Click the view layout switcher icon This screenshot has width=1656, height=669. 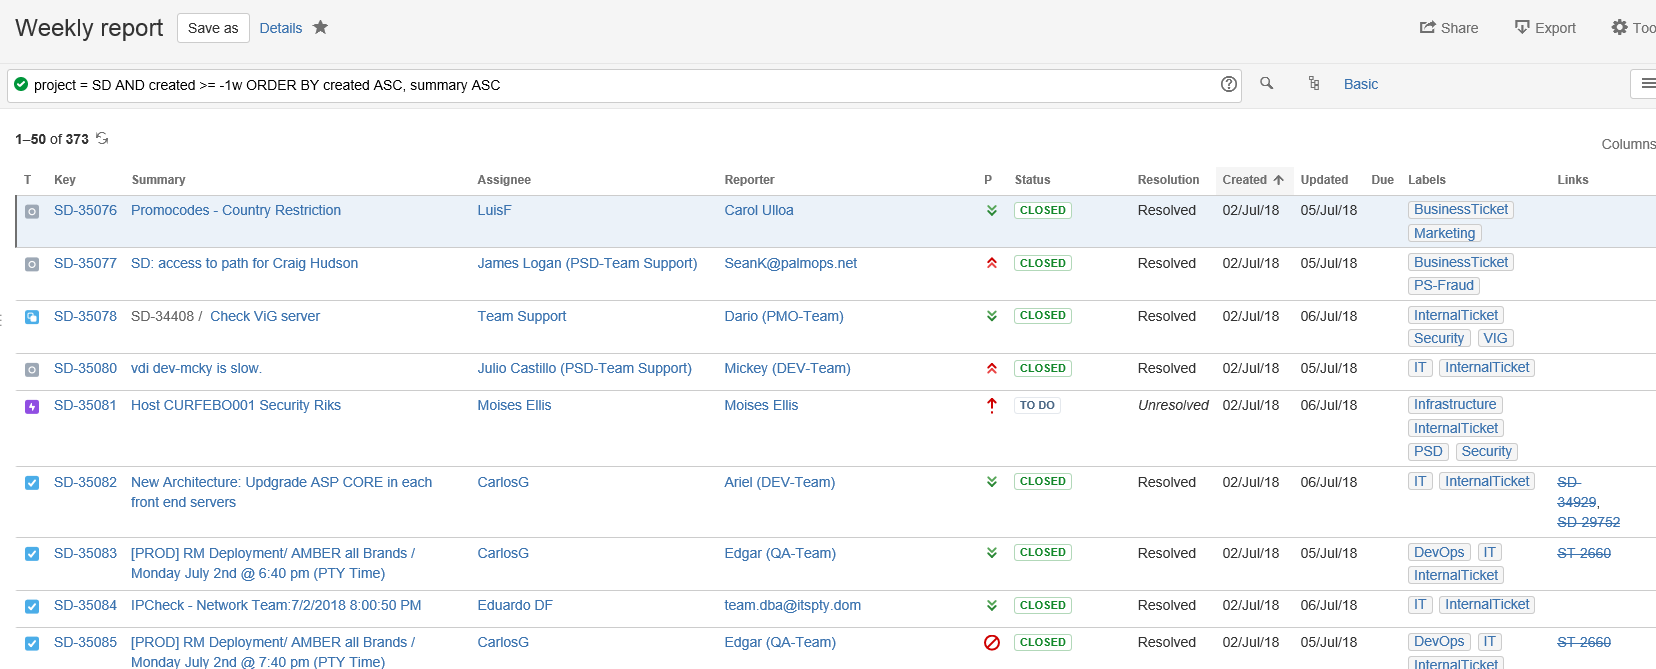tap(1644, 84)
